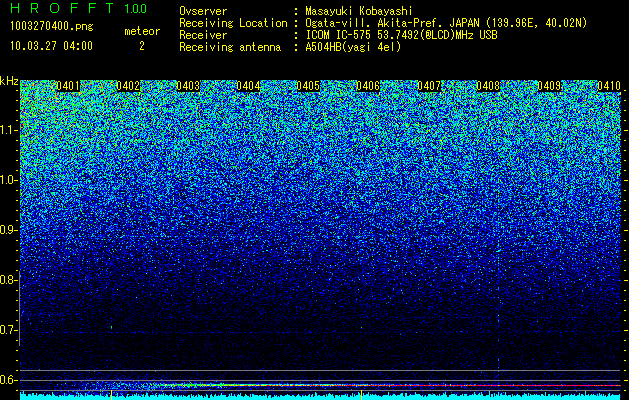Click the 1.0 frequency axis label
Image resolution: width=629 pixels, height=400 pixels.
[x=8, y=180]
